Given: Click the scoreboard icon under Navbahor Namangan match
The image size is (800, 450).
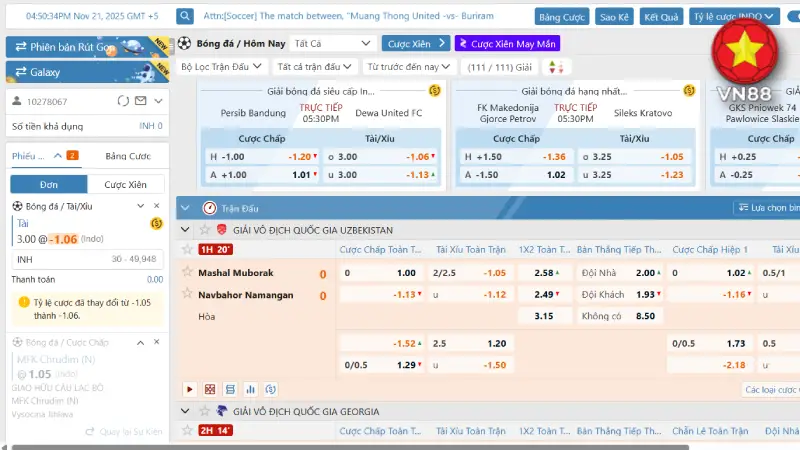Looking at the screenshot, I should [229, 389].
